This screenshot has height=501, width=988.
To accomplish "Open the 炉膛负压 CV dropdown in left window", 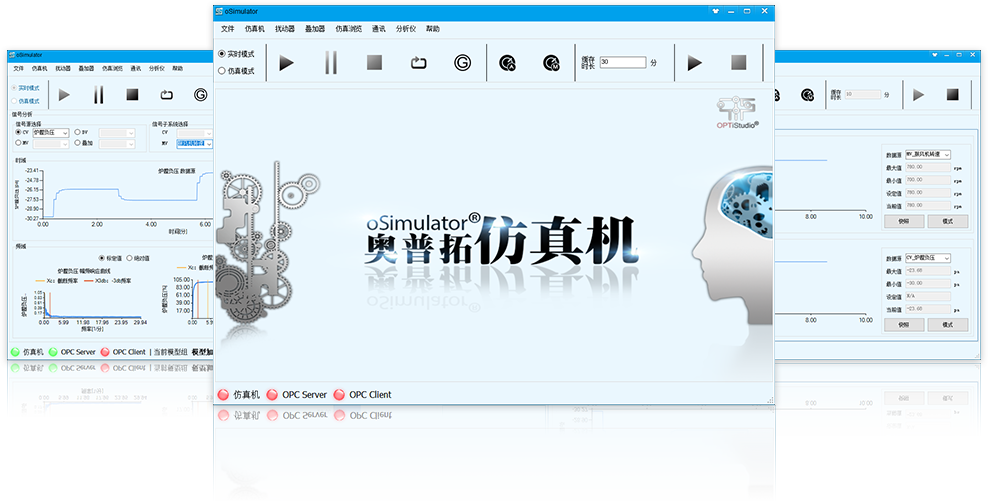I will tap(50, 133).
